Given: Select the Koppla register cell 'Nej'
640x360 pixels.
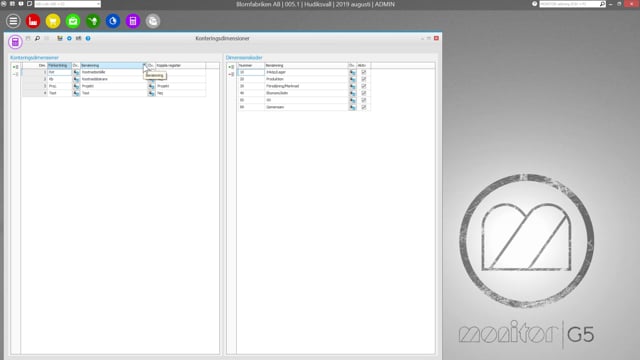Looking at the screenshot, I should tap(180, 93).
